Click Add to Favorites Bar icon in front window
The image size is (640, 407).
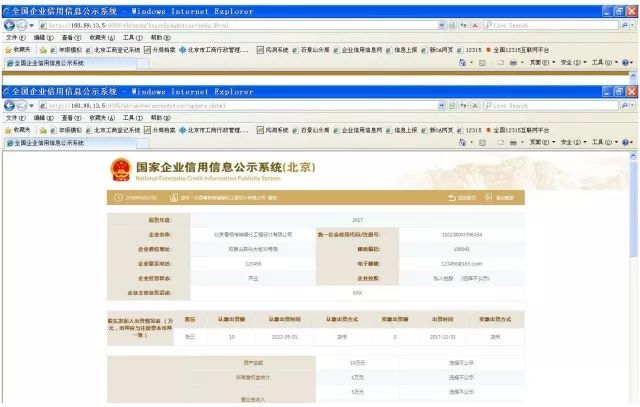[43, 130]
